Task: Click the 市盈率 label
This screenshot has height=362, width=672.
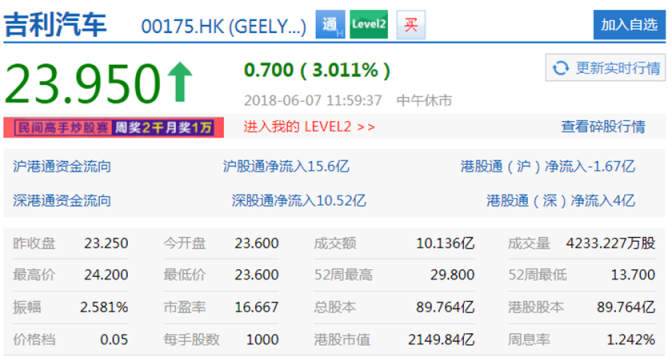Action: [184, 307]
